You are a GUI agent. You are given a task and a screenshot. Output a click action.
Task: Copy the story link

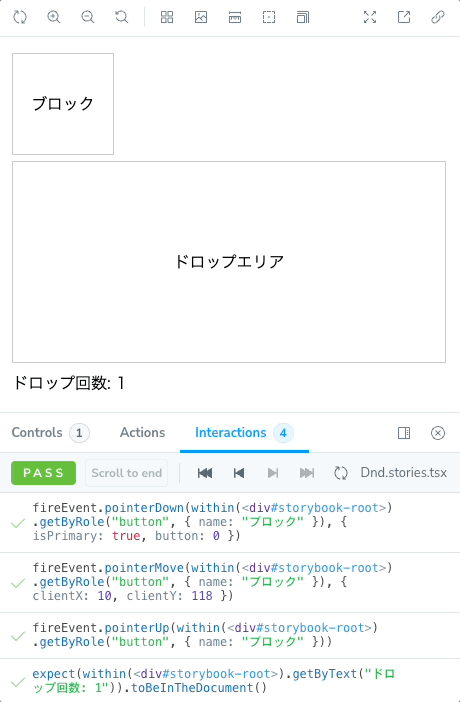tap(438, 17)
